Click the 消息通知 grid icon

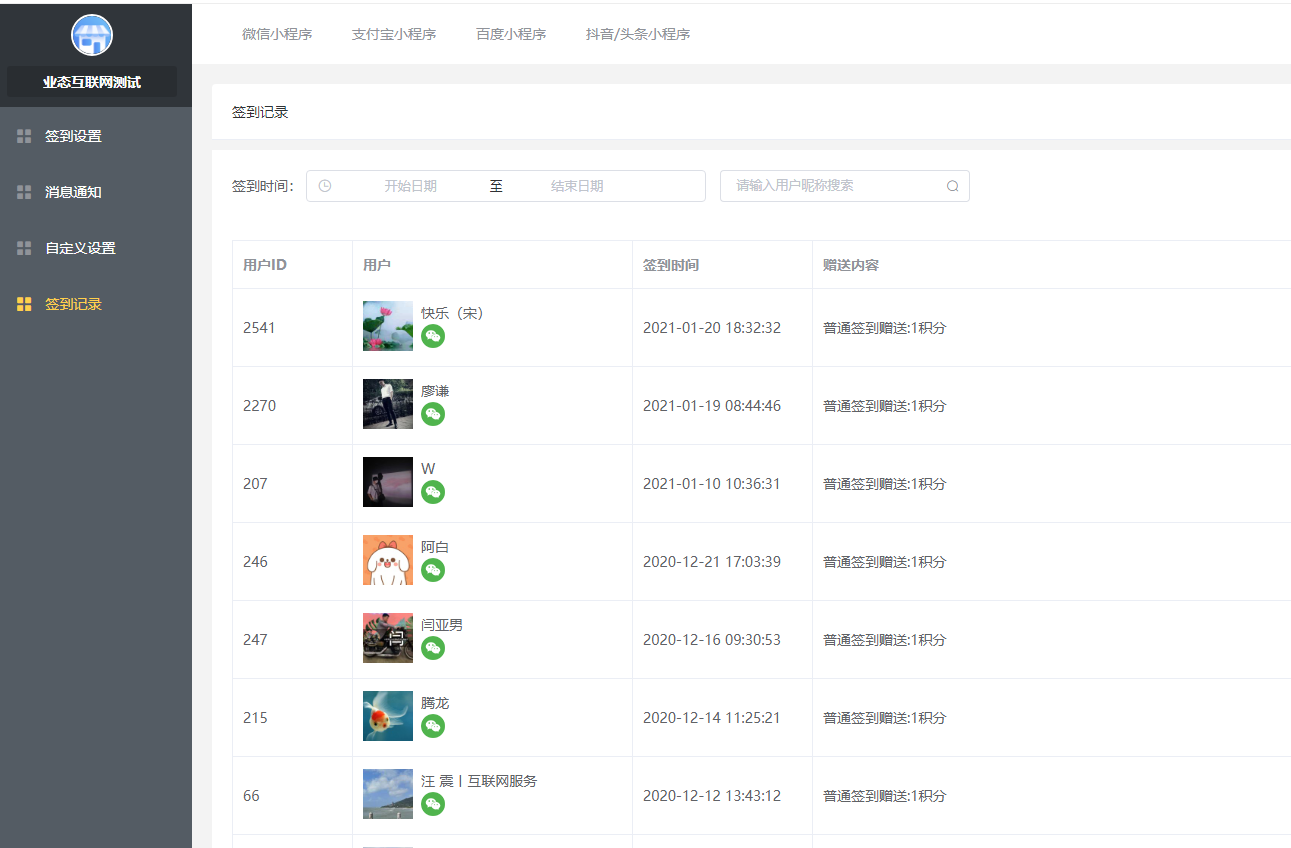coord(24,192)
